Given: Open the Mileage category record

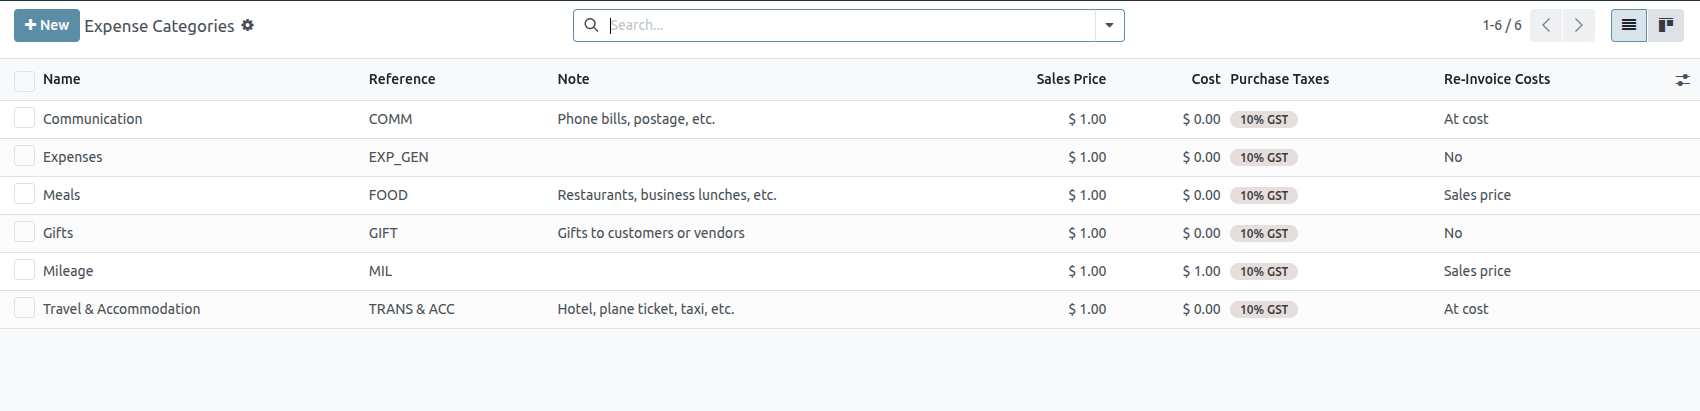Looking at the screenshot, I should tap(68, 271).
